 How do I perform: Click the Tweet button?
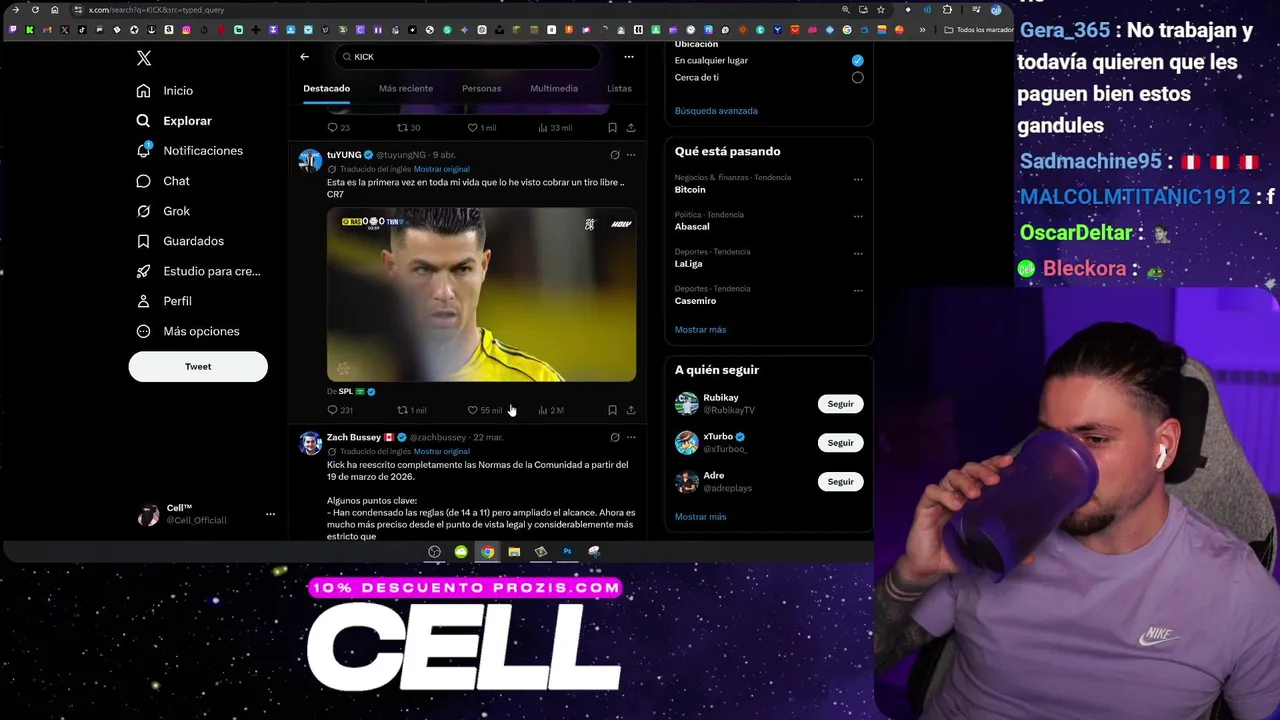tap(198, 367)
